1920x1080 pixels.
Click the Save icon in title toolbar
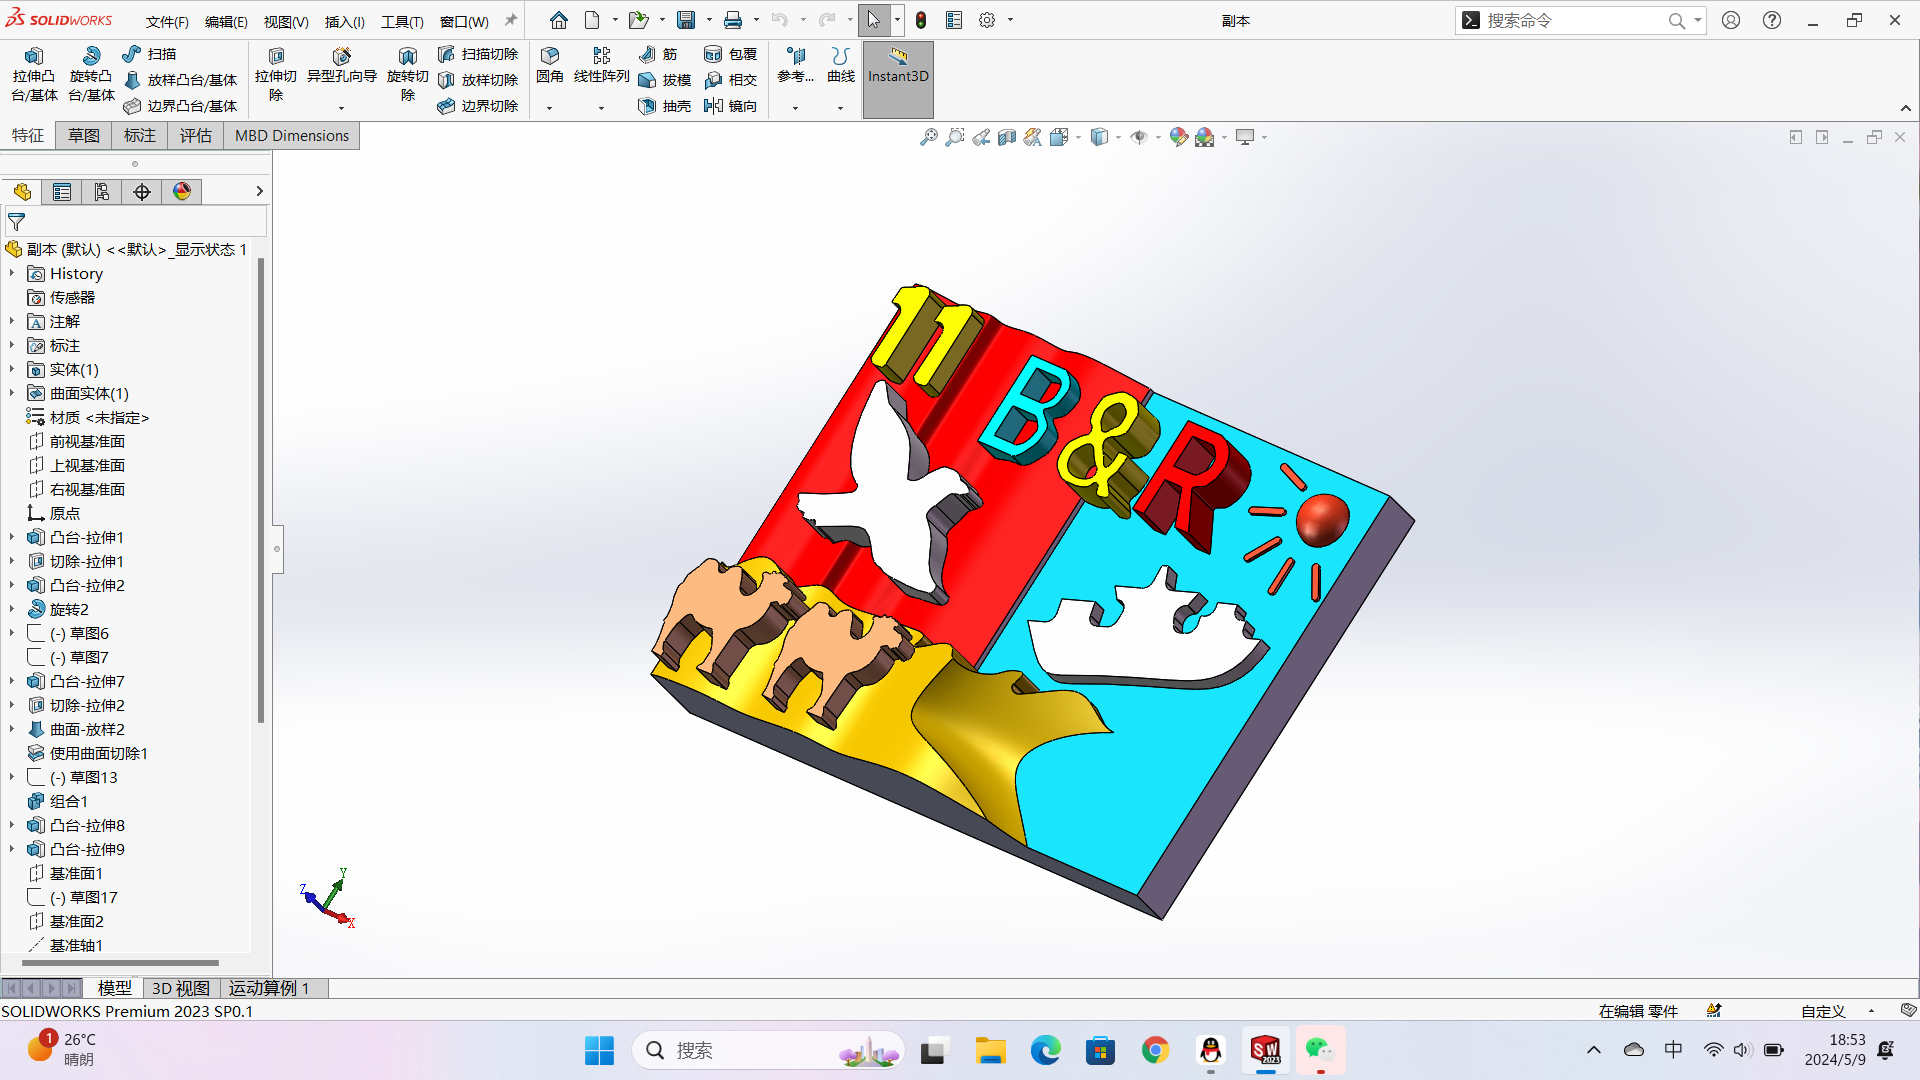point(686,20)
